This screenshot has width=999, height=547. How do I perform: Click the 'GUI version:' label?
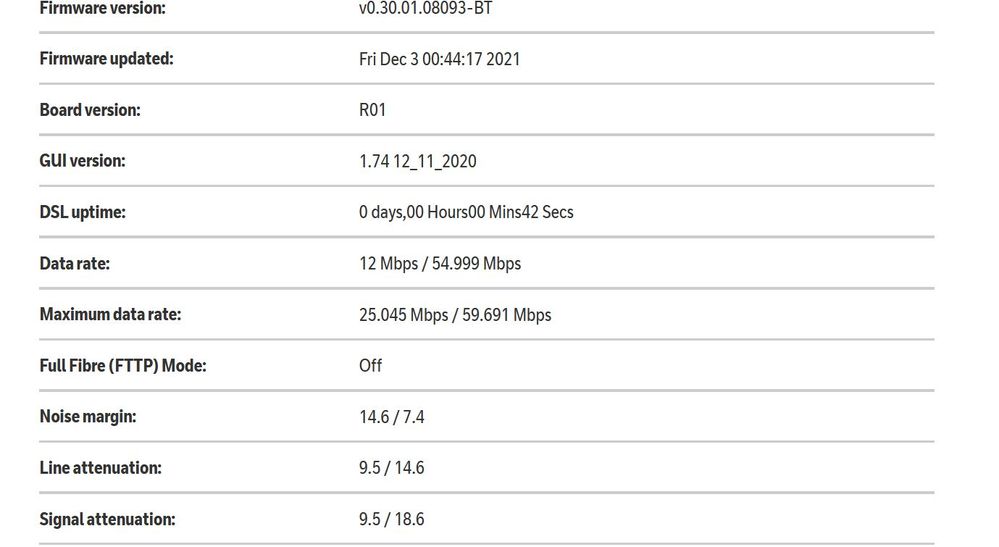(82, 161)
